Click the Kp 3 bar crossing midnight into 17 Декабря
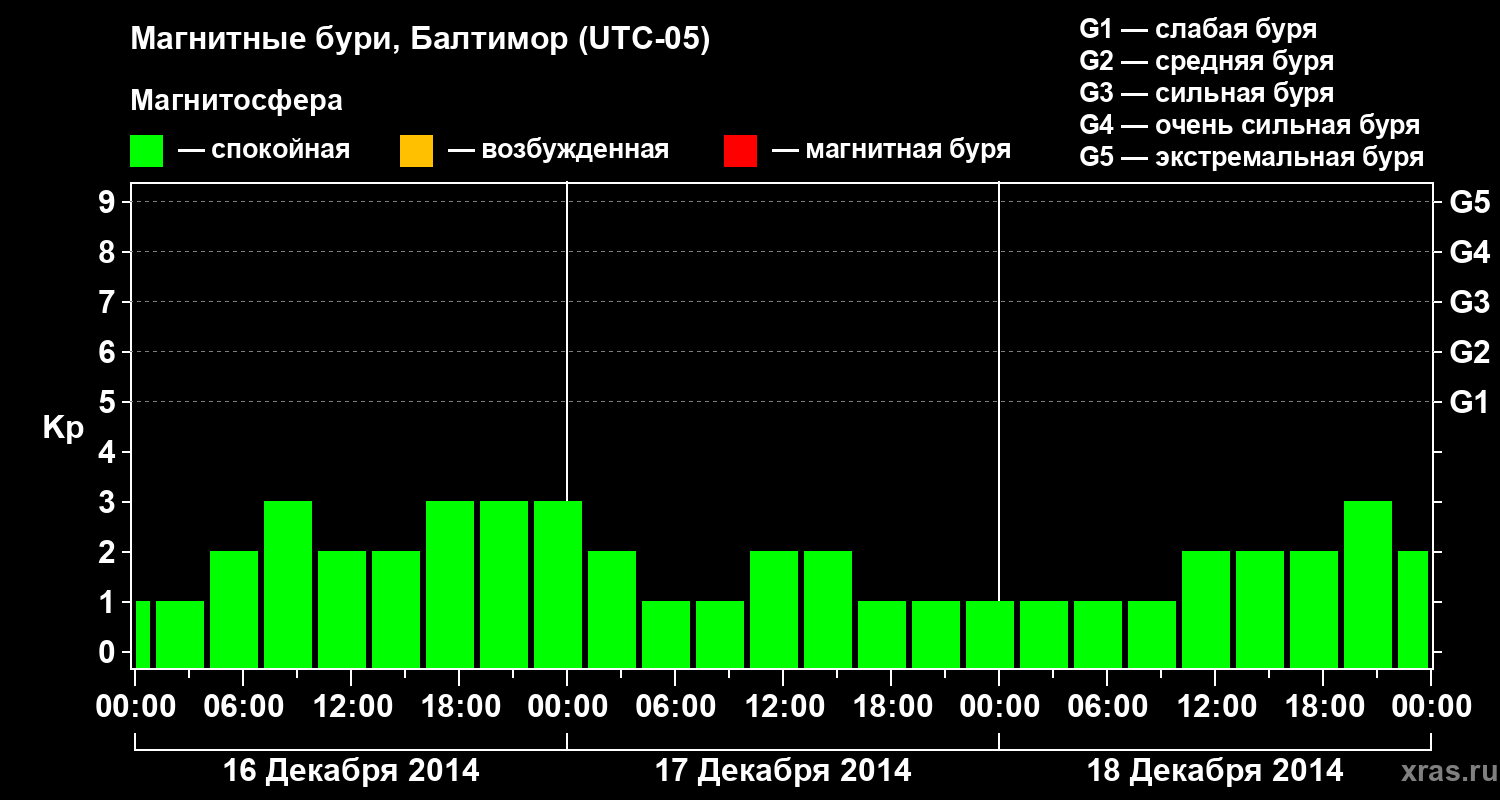 pyautogui.click(x=558, y=584)
